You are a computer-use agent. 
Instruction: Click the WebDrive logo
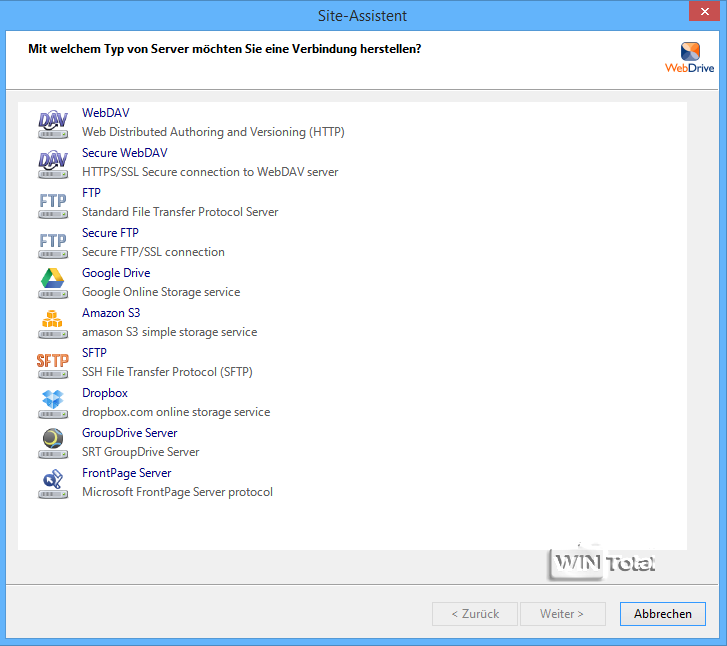[689, 58]
